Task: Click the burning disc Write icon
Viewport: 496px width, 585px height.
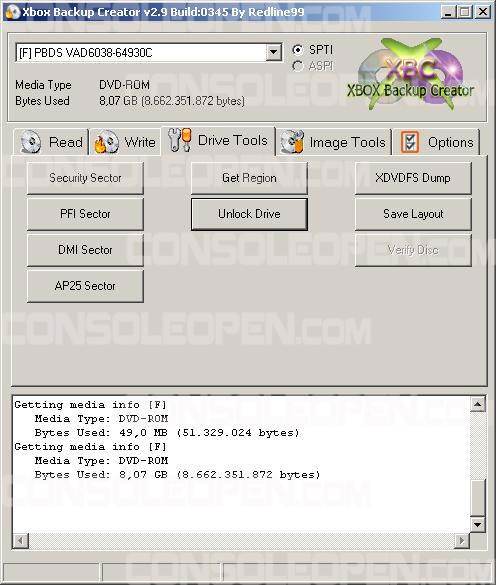Action: [106, 142]
